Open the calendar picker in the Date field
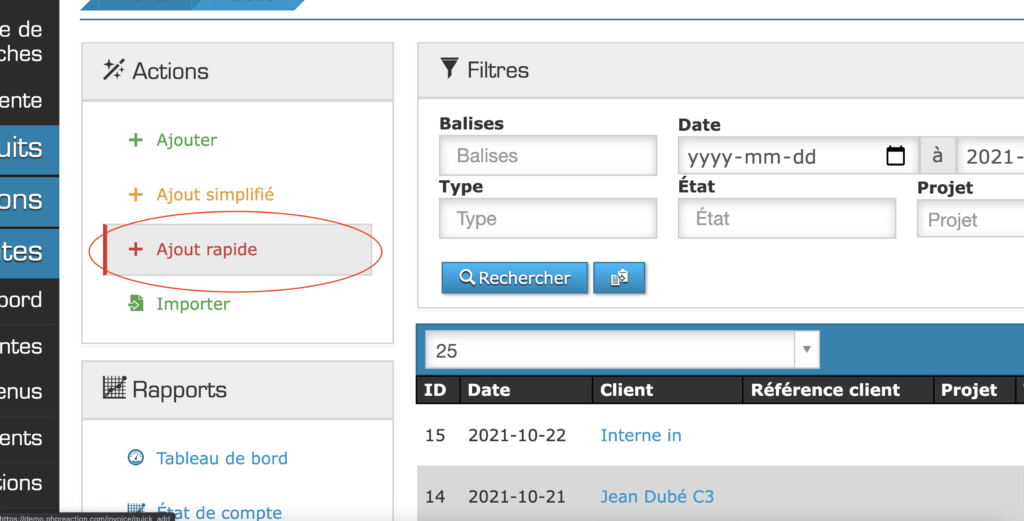This screenshot has width=1024, height=521. click(896, 156)
